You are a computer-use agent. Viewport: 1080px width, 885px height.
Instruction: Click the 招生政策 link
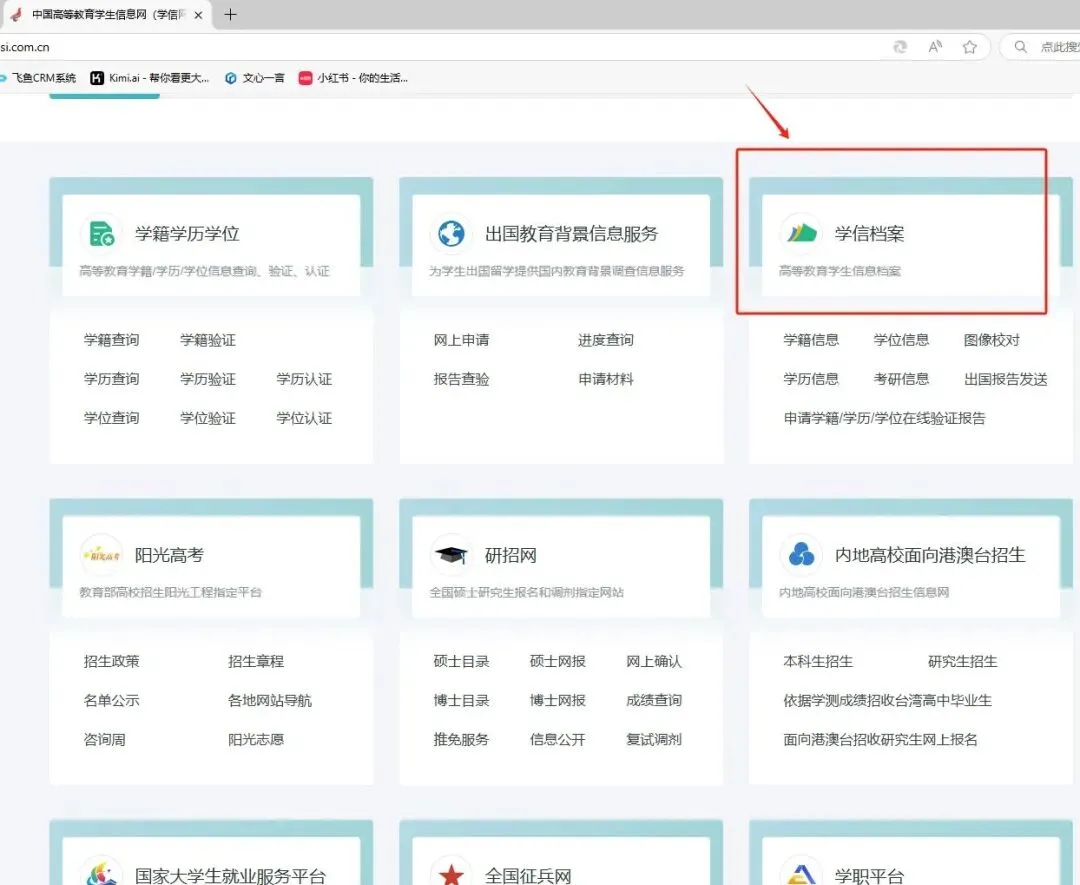tap(112, 661)
